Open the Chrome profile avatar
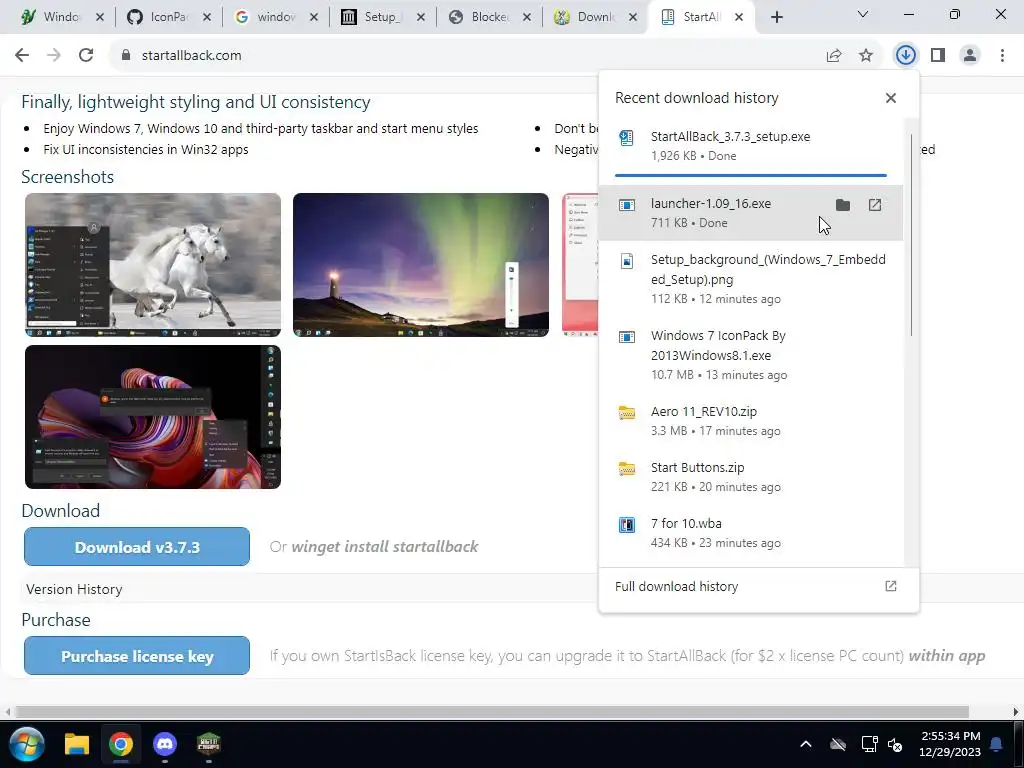The width and height of the screenshot is (1024, 768). pos(970,56)
